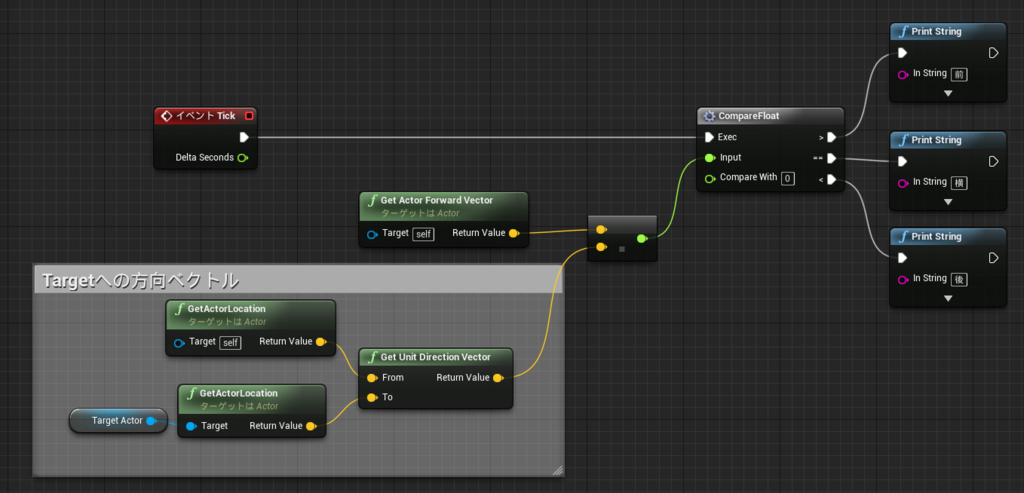1024x493 pixels.
Task: Click the Event Tick exec output pin
Action: pos(244,137)
